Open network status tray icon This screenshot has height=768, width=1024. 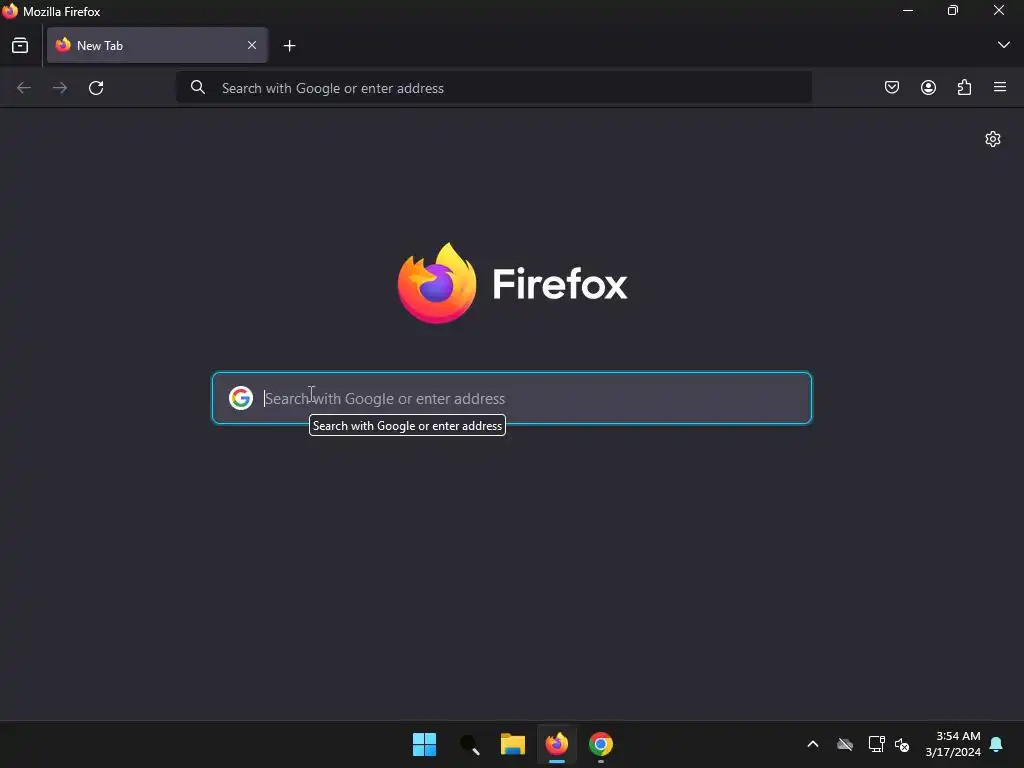(876, 744)
